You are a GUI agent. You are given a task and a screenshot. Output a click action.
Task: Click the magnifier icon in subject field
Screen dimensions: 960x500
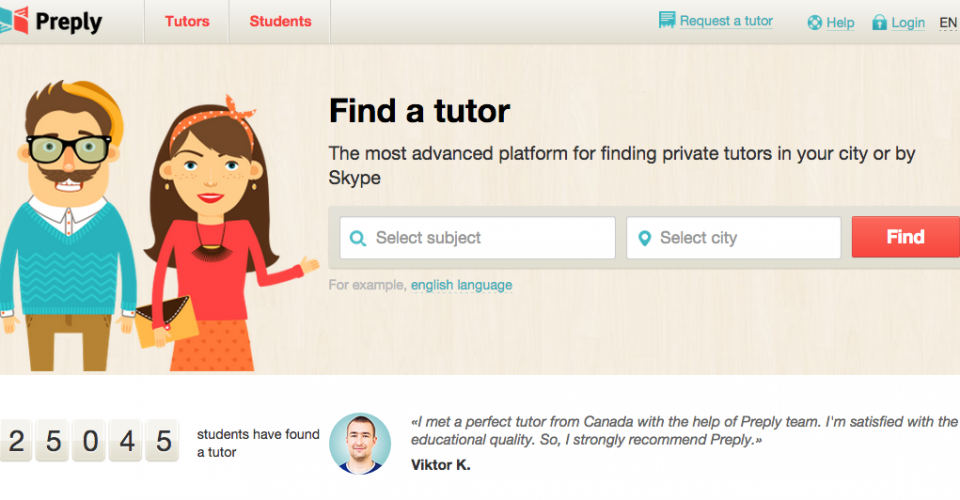coord(357,238)
